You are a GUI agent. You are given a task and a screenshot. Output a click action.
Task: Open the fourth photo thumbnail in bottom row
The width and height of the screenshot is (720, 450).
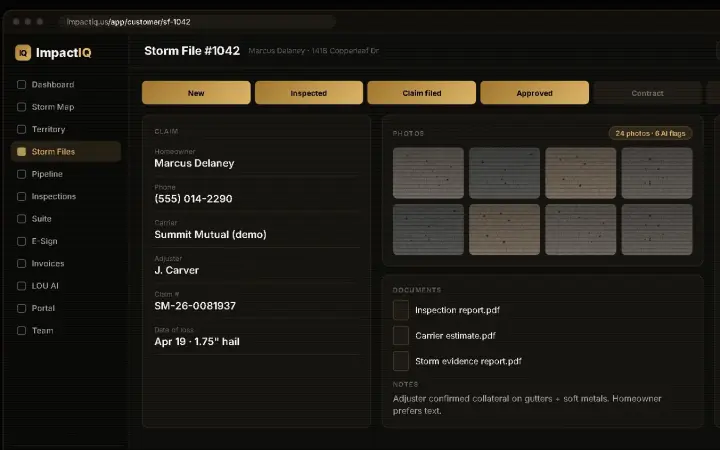pos(657,230)
